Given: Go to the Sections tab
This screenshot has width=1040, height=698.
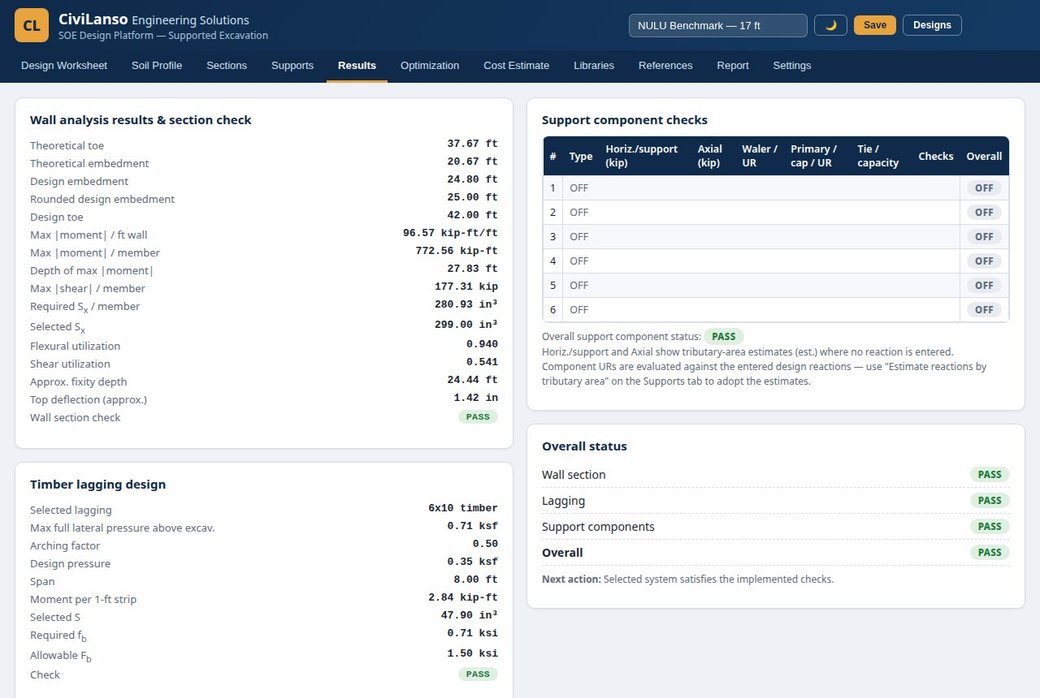Looking at the screenshot, I should point(226,66).
